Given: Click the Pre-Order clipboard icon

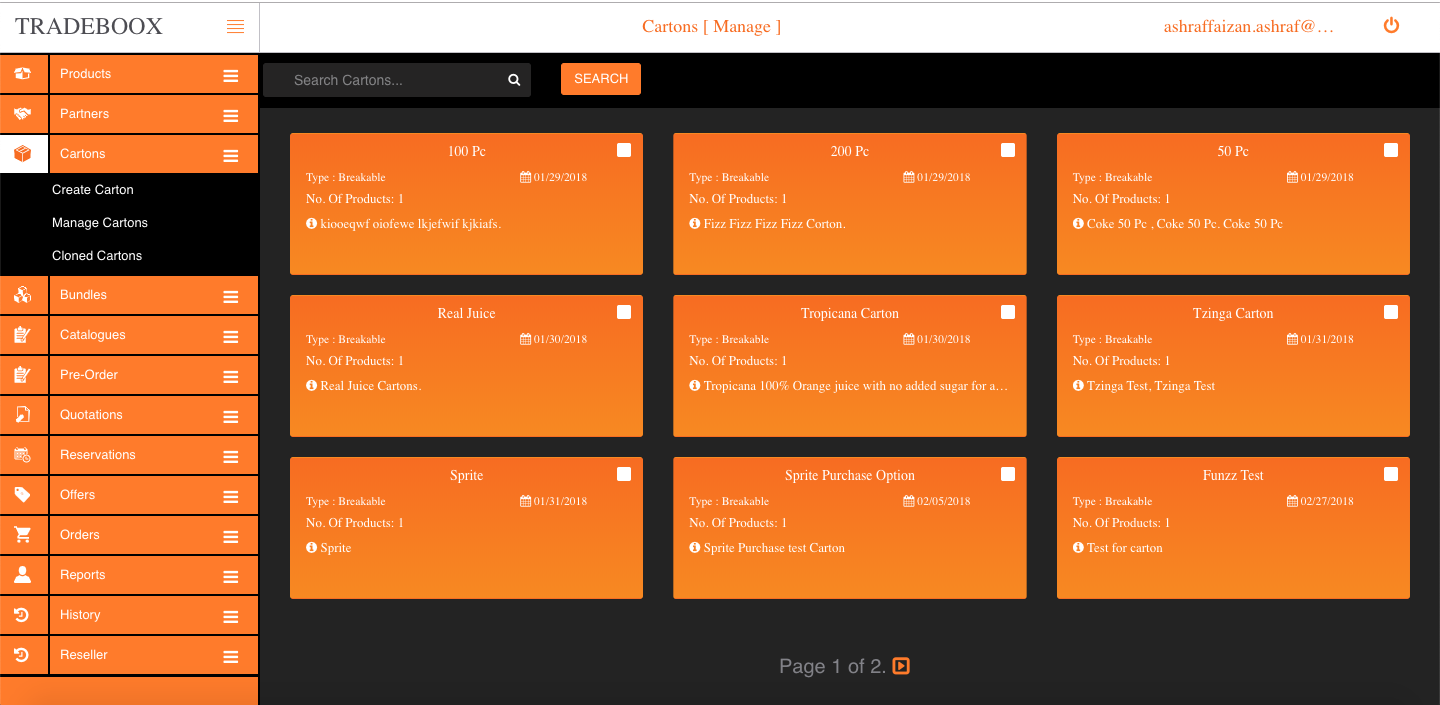Looking at the screenshot, I should coord(23,375).
